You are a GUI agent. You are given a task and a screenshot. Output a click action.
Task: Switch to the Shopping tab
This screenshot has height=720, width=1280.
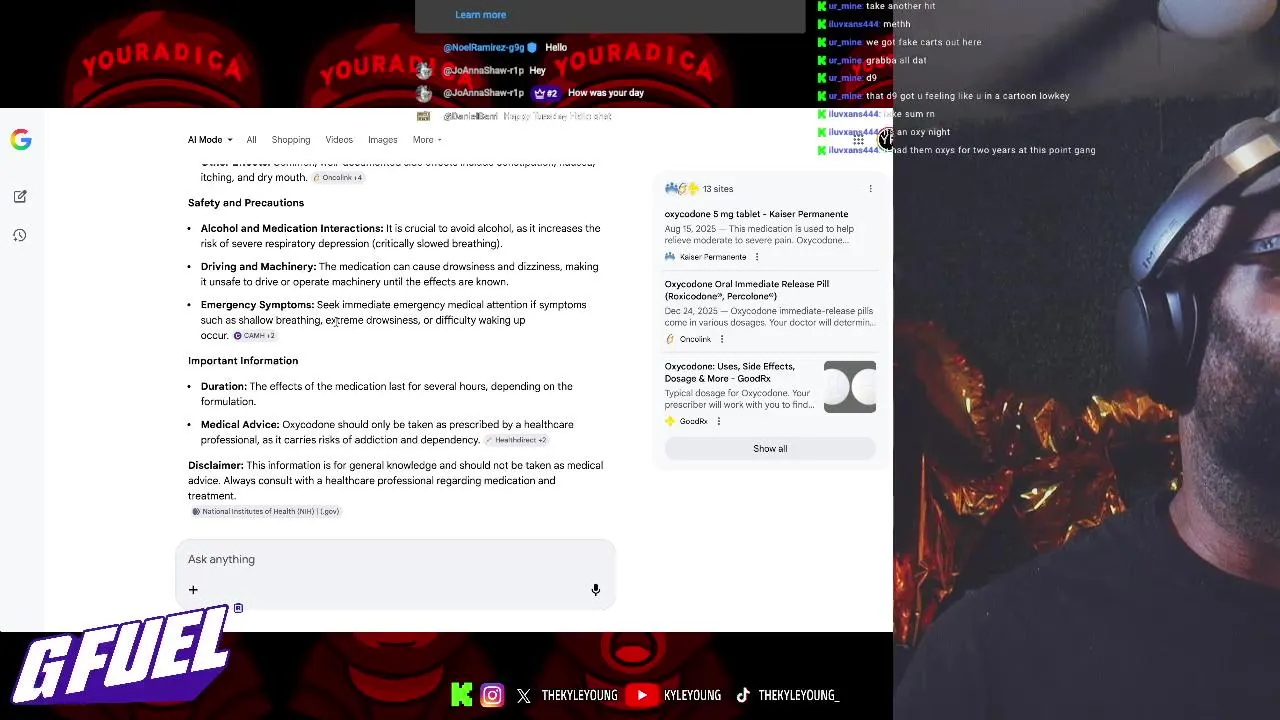click(x=291, y=140)
